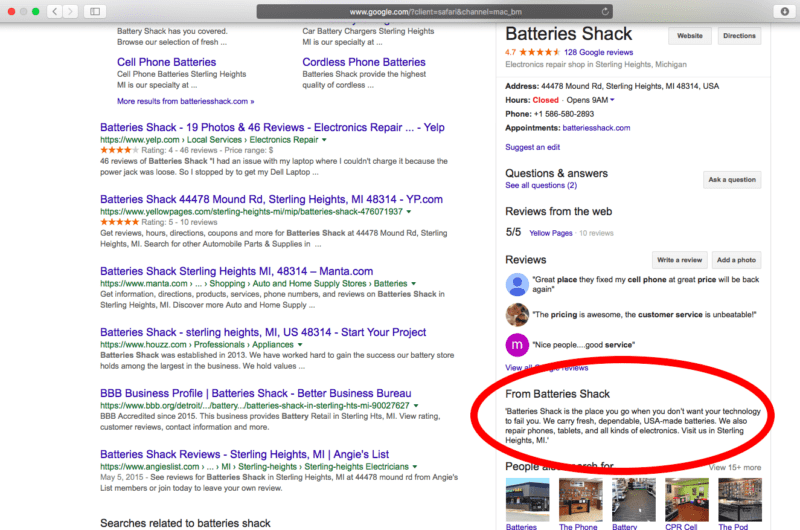Reload the page from the address bar
This screenshot has height=530, width=800.
click(x=603, y=11)
